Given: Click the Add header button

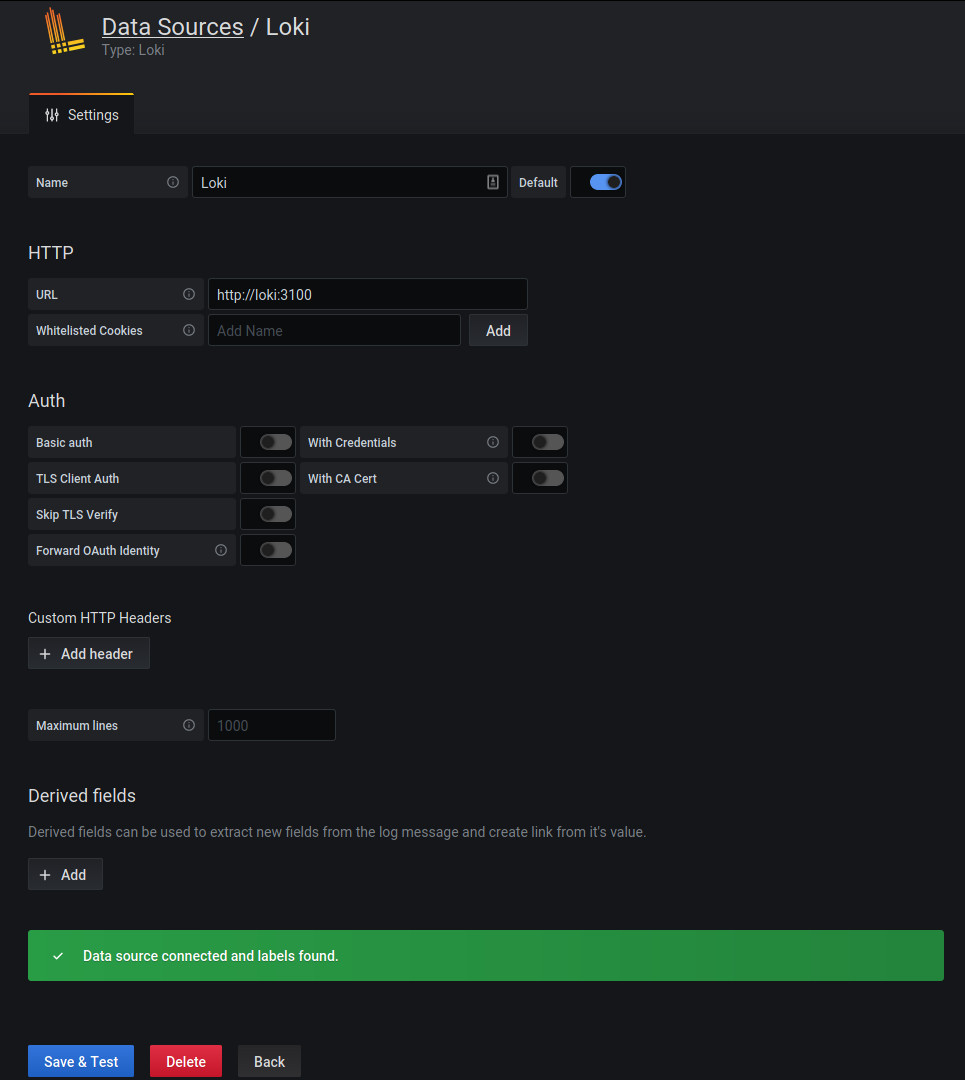Looking at the screenshot, I should (x=89, y=653).
